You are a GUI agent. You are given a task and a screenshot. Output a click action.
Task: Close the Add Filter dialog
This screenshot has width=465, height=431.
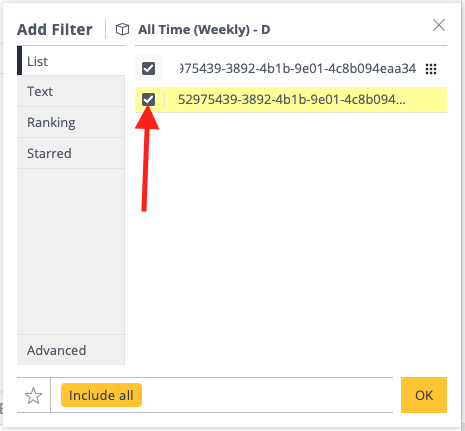tap(439, 25)
